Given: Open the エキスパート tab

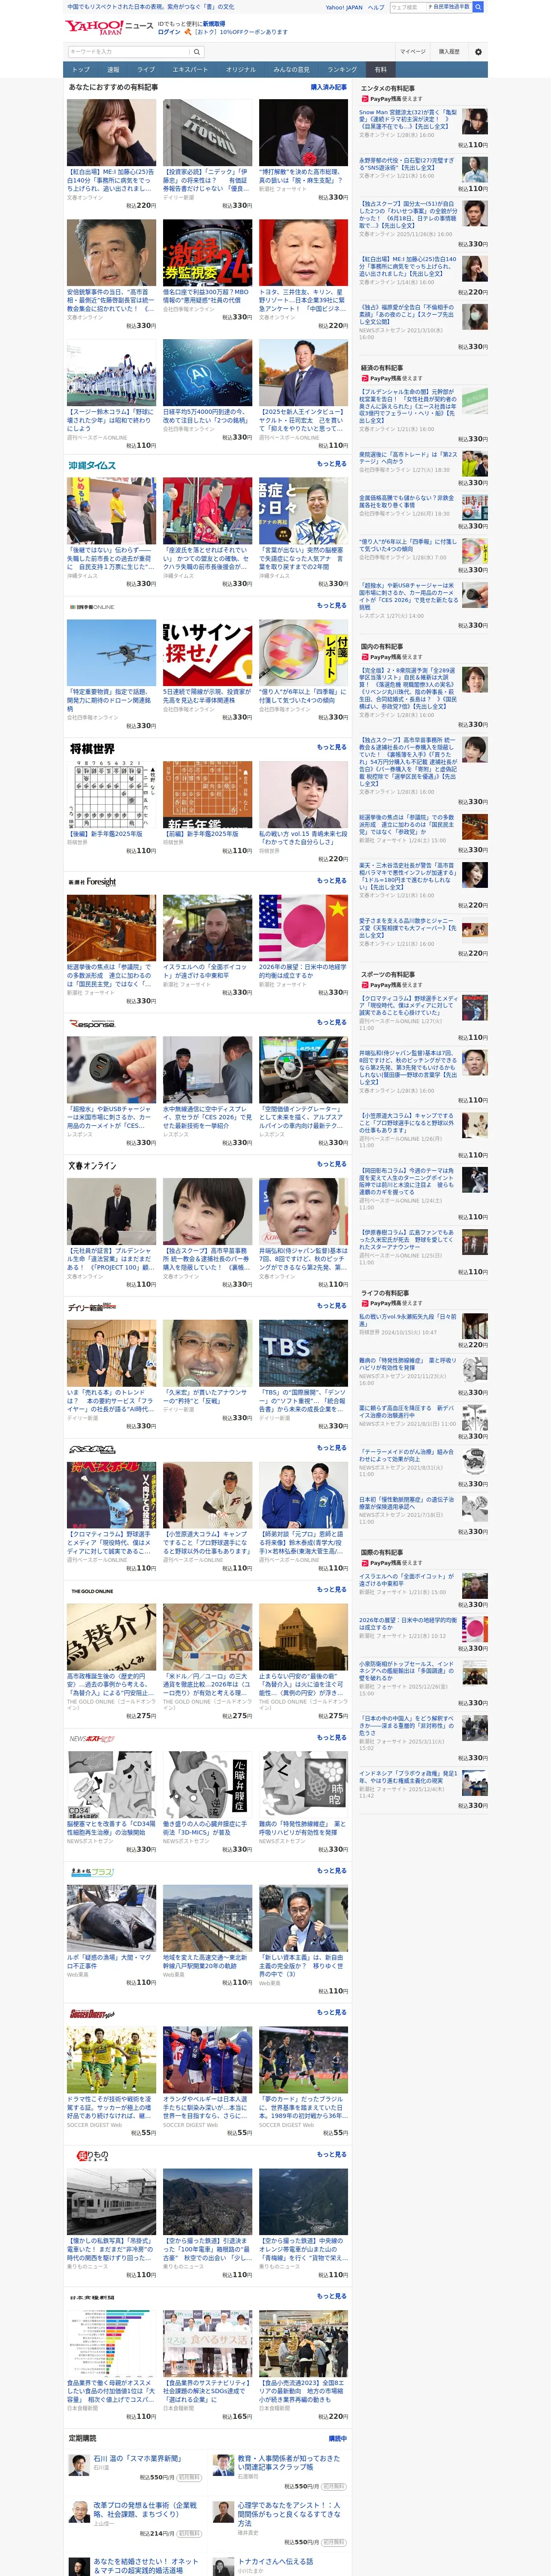Looking at the screenshot, I should (x=190, y=70).
